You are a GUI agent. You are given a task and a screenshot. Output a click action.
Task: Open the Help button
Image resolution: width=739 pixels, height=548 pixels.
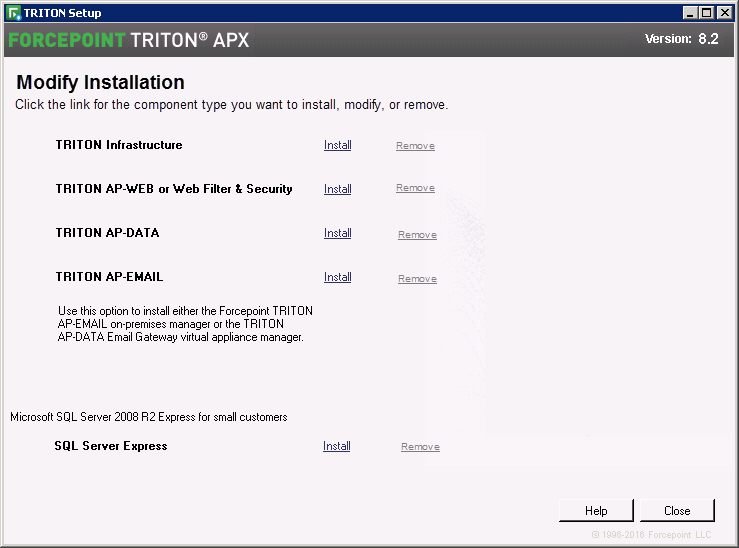(x=596, y=510)
